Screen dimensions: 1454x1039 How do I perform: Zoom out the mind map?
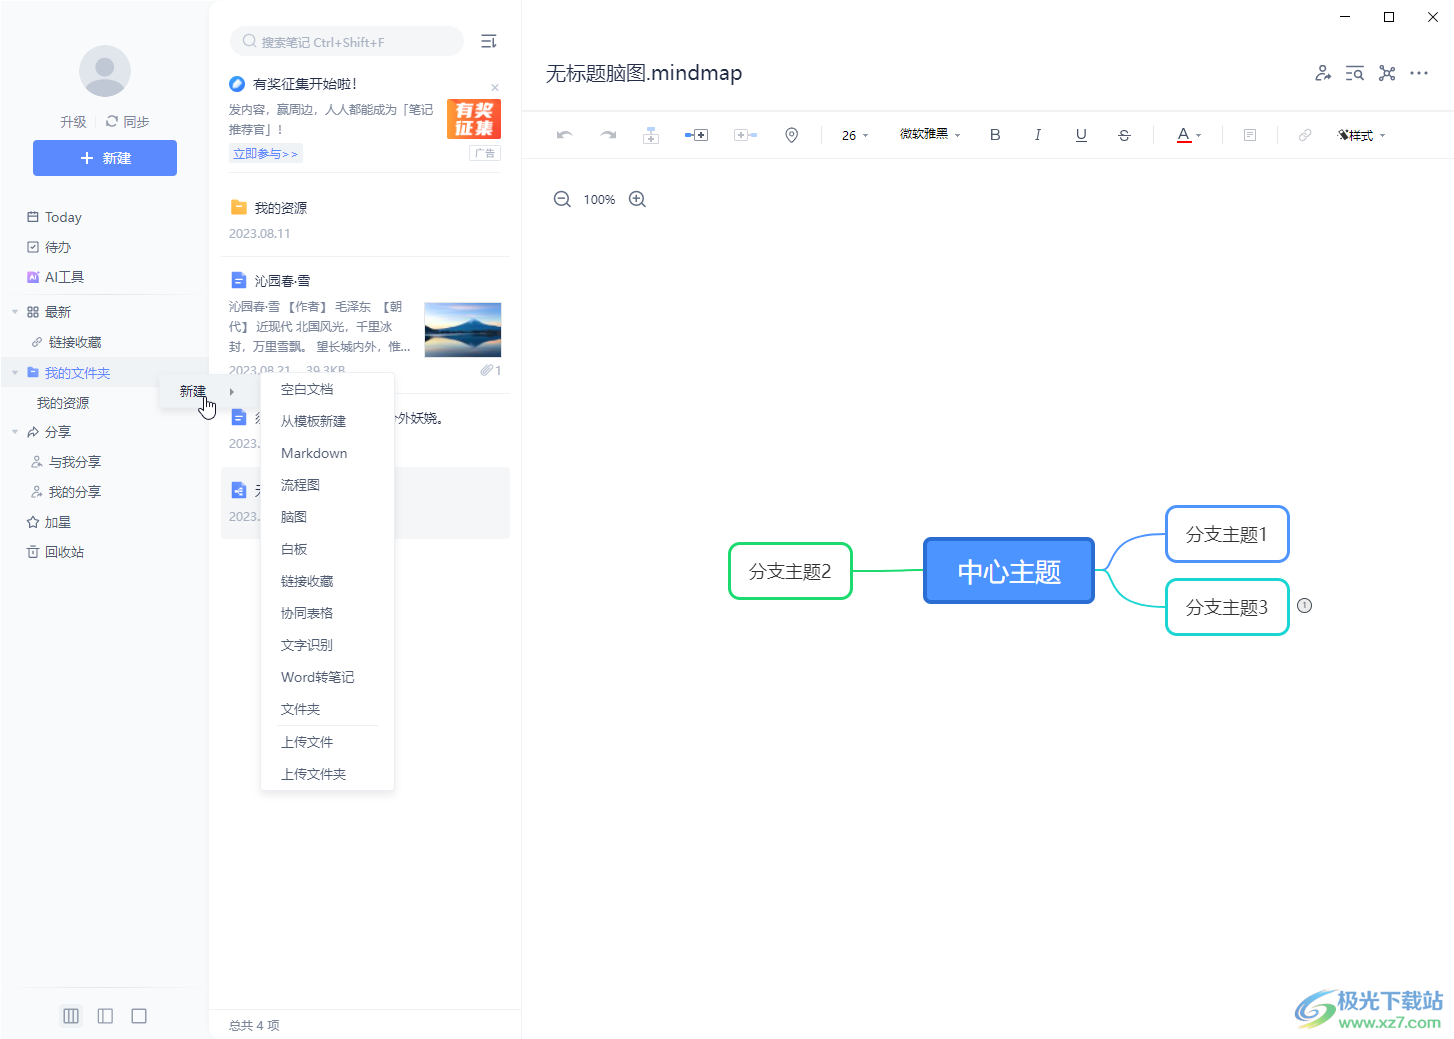tap(562, 199)
